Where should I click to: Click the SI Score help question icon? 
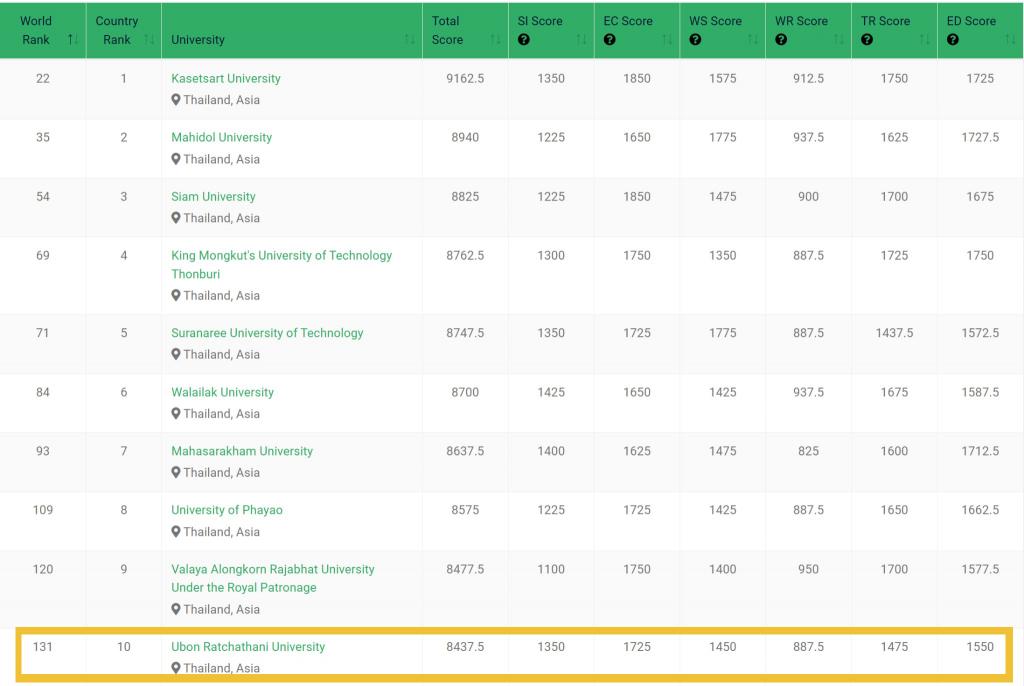point(523,40)
